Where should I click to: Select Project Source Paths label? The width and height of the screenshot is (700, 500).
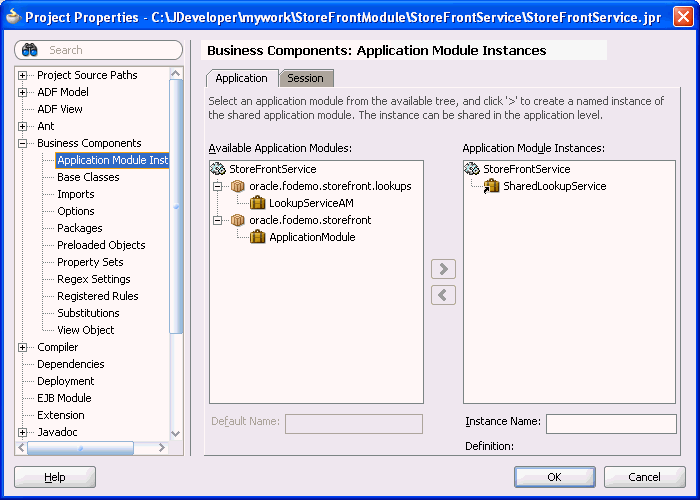(87, 75)
